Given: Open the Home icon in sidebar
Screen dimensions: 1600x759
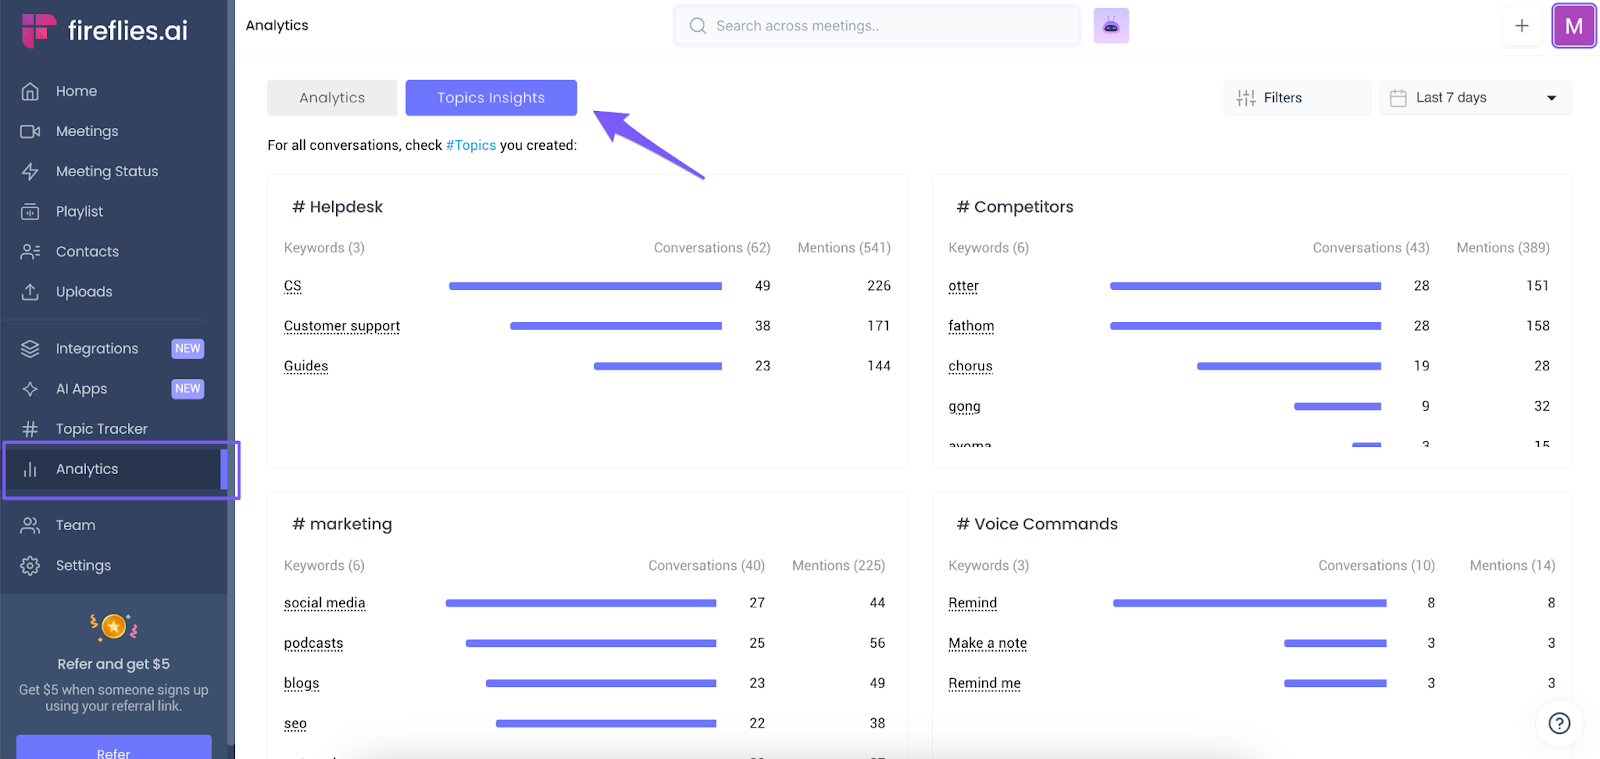Looking at the screenshot, I should (30, 91).
